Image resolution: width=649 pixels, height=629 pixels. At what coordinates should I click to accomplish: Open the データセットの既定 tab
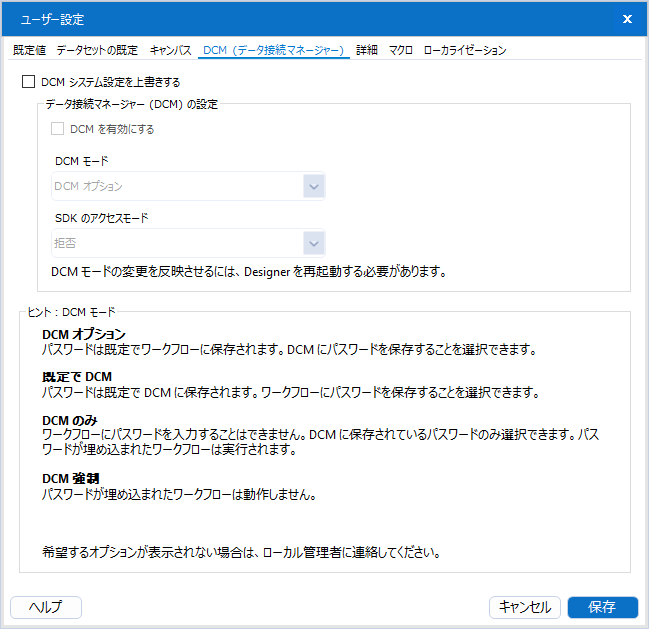tap(97, 50)
